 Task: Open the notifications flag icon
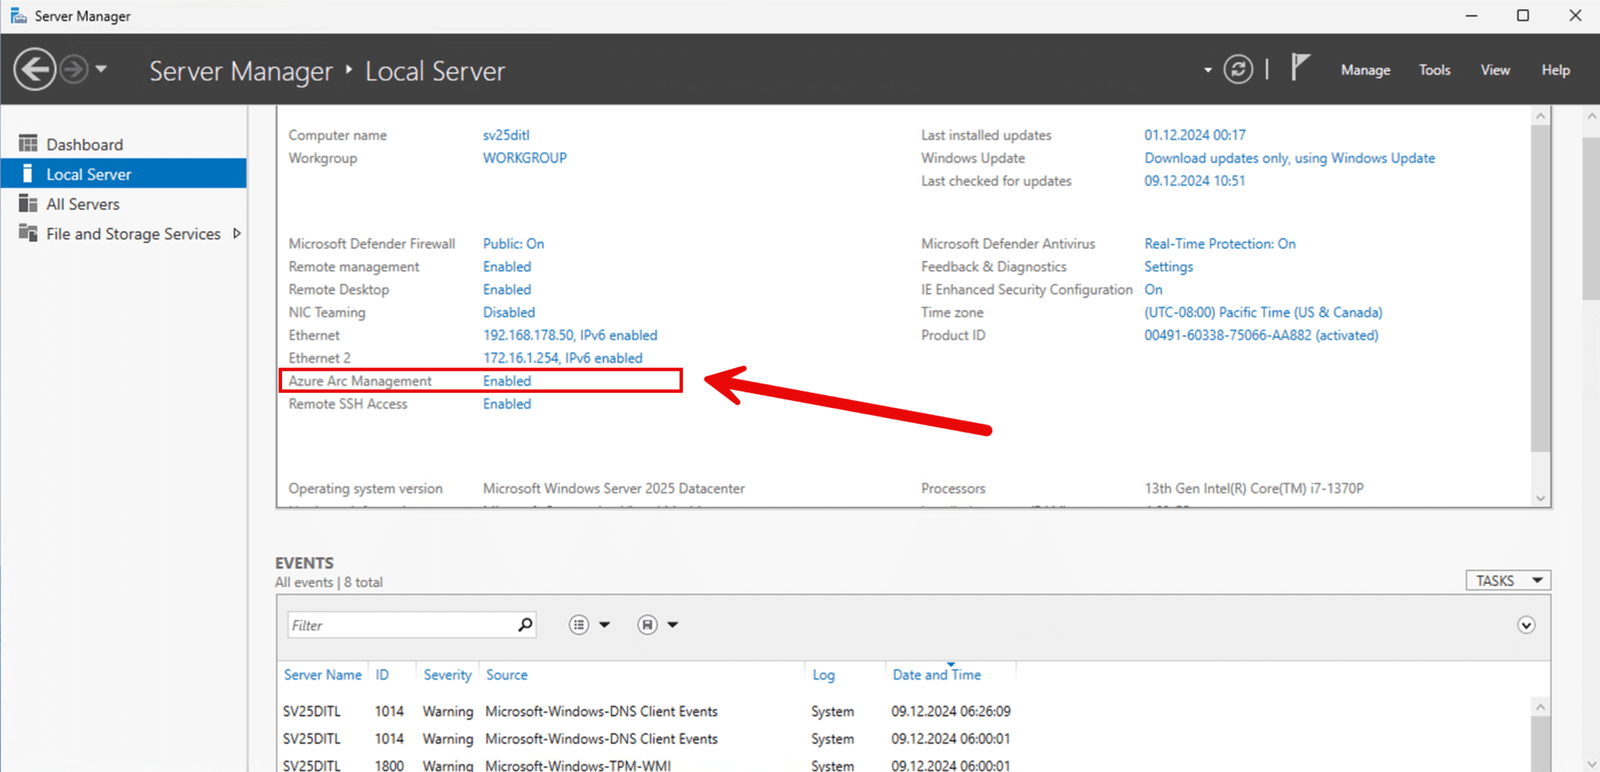[1299, 67]
